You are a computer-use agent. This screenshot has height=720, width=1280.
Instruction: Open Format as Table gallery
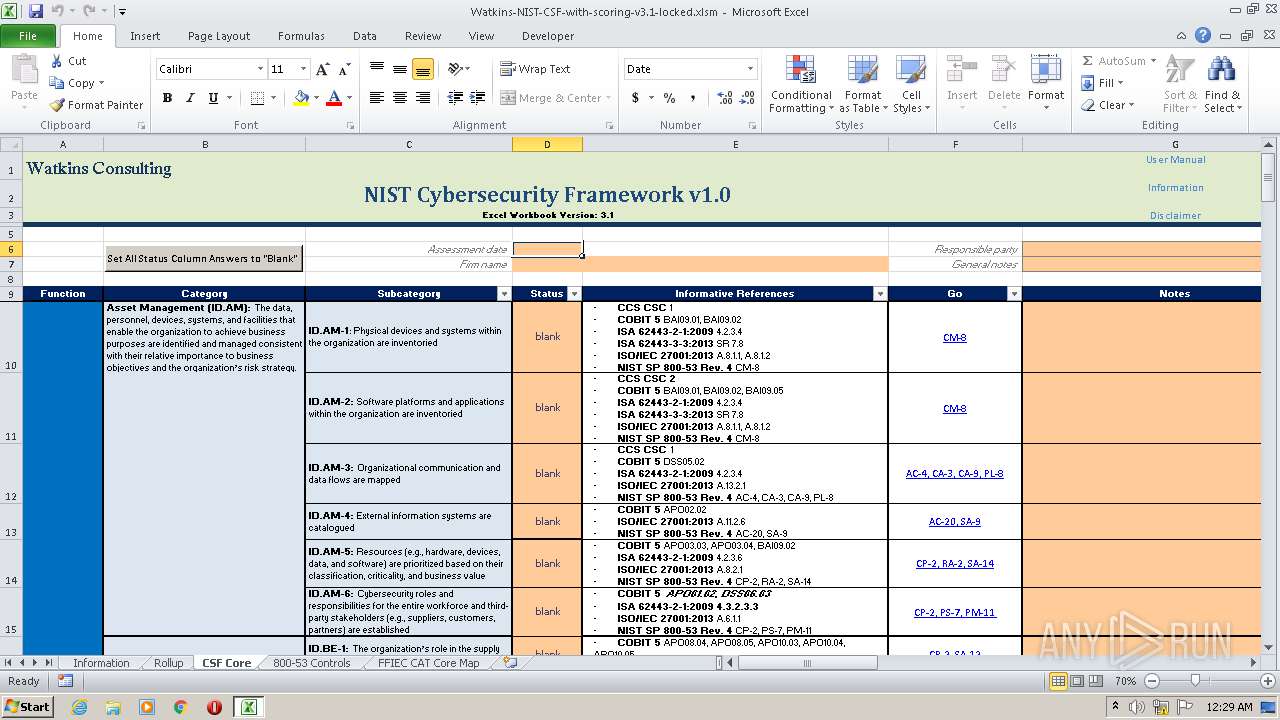(863, 85)
